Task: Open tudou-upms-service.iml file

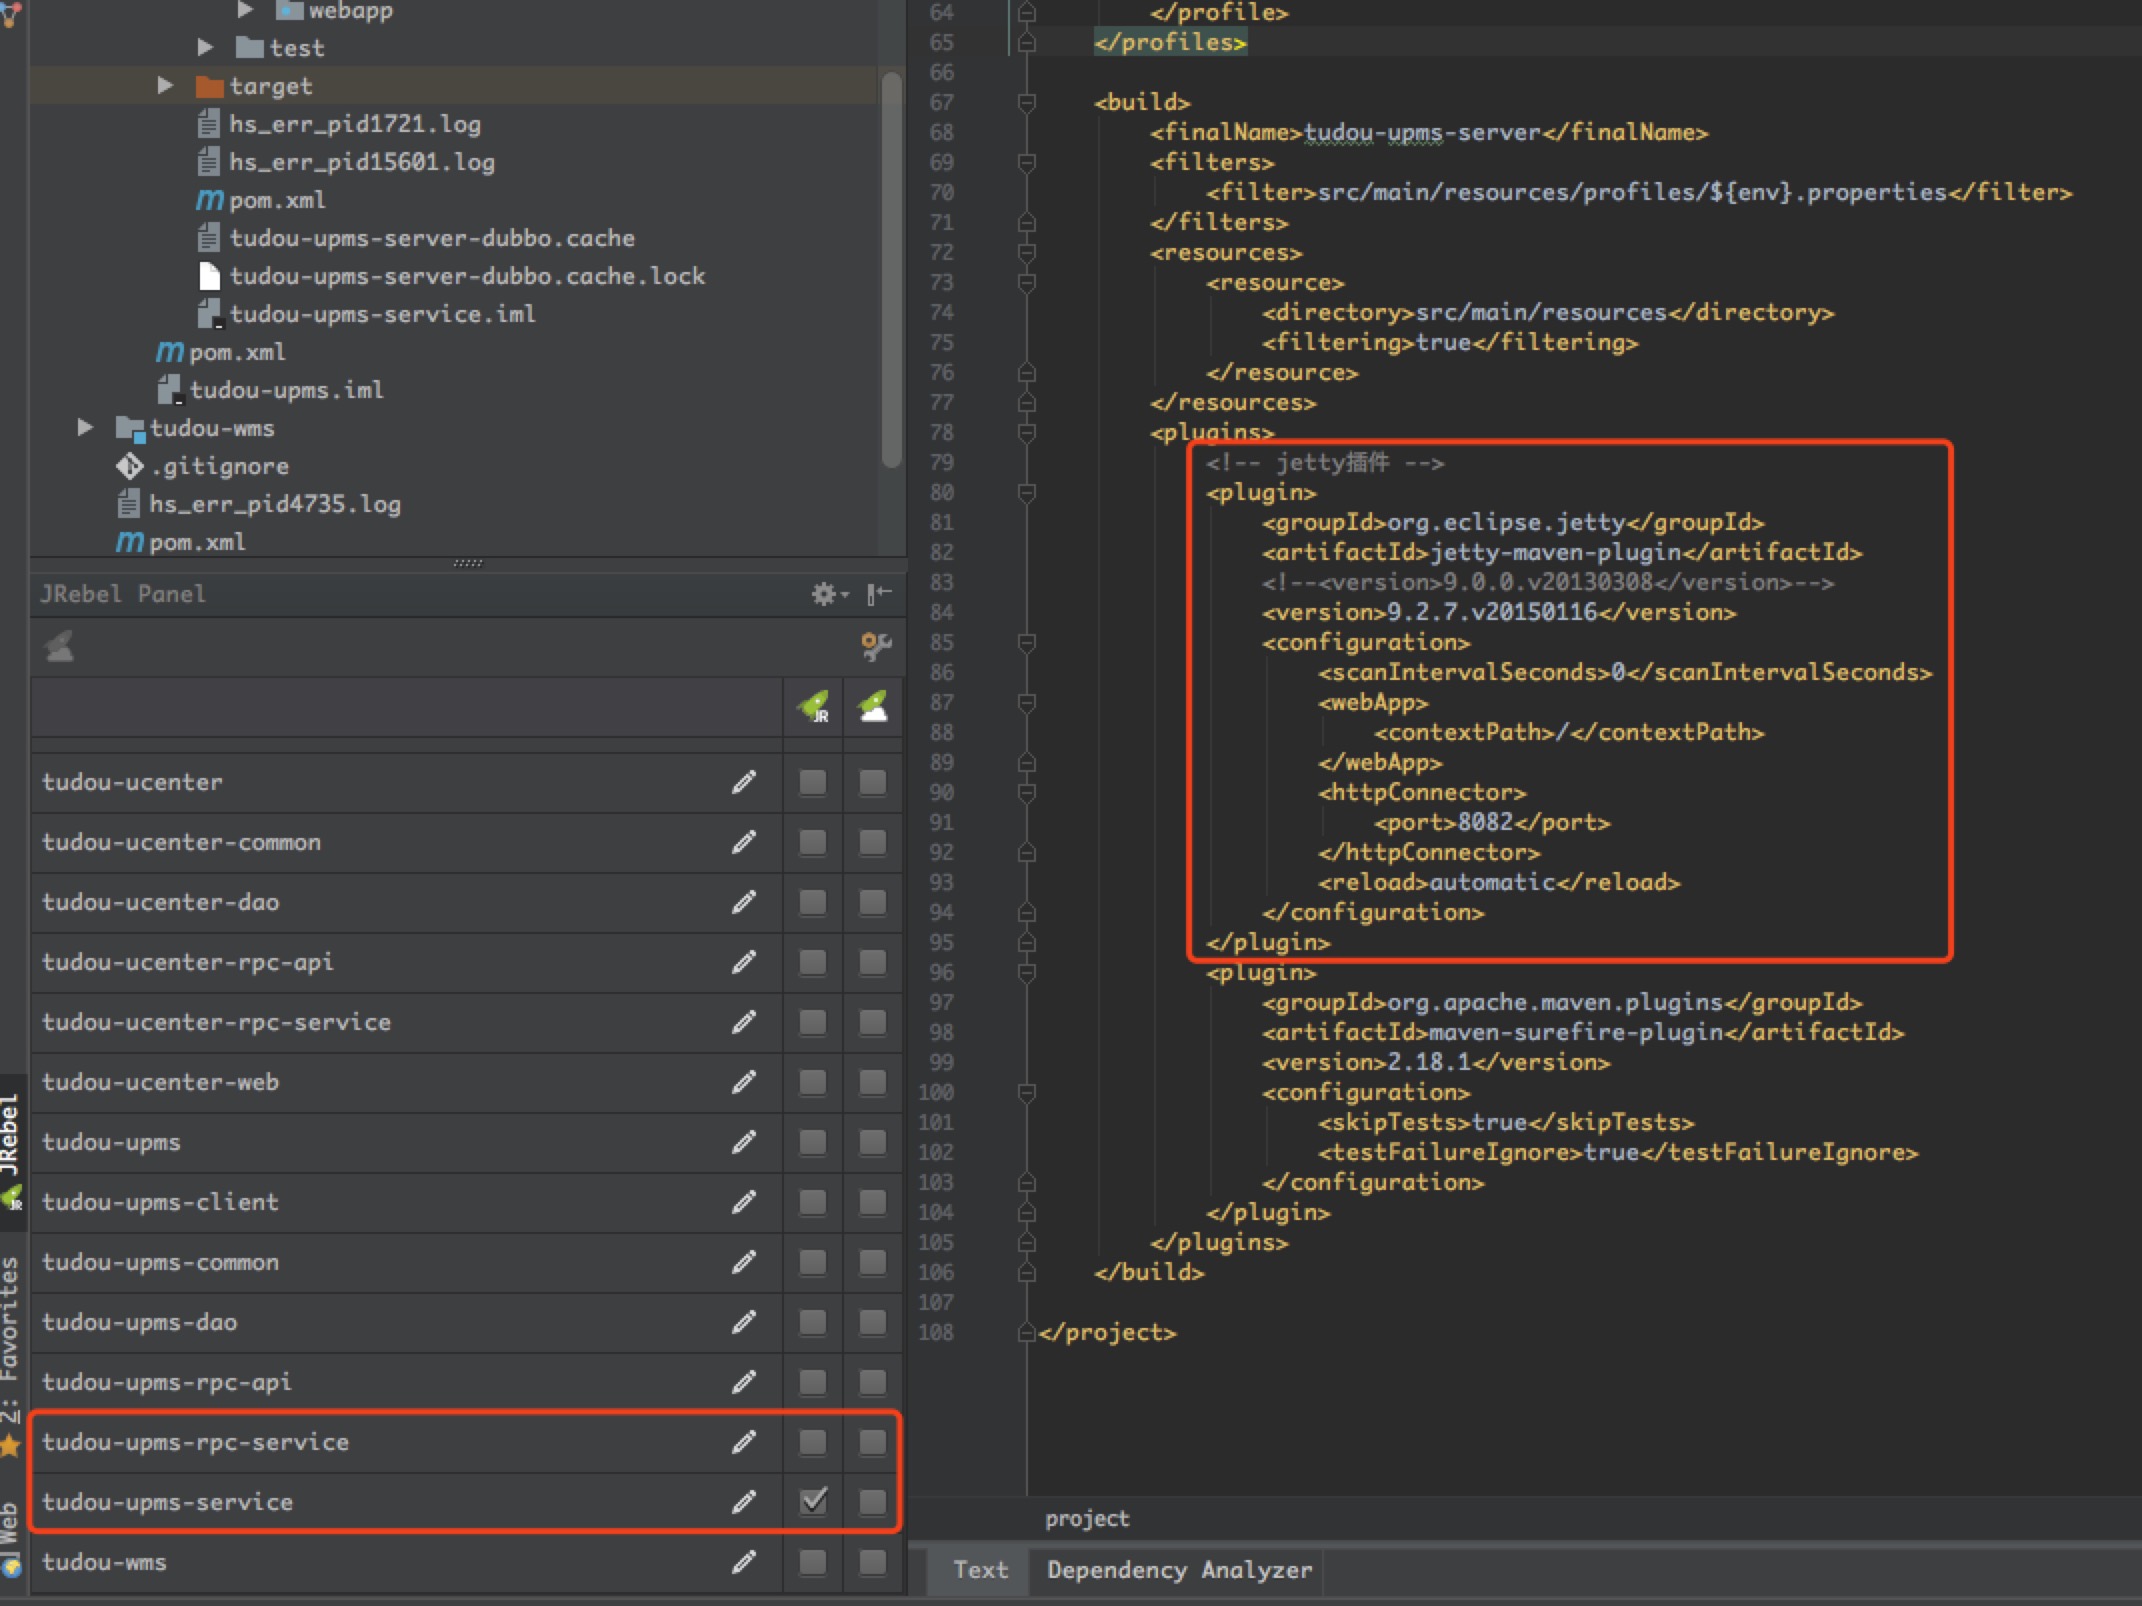Action: 366,314
